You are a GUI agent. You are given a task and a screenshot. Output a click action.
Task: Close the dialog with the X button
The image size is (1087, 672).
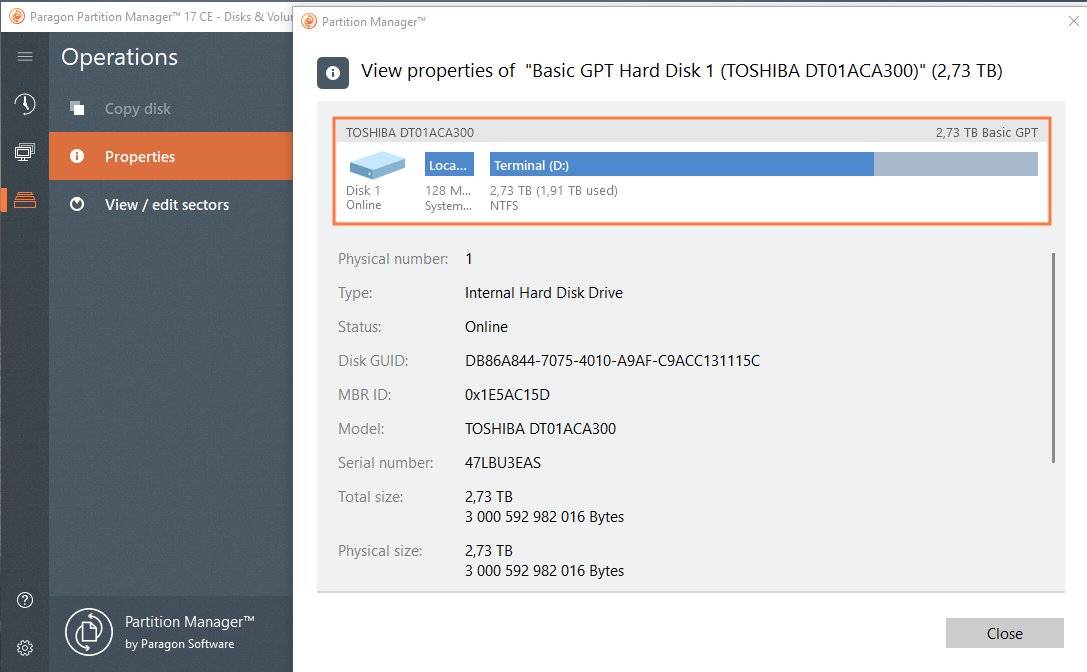(x=1073, y=21)
